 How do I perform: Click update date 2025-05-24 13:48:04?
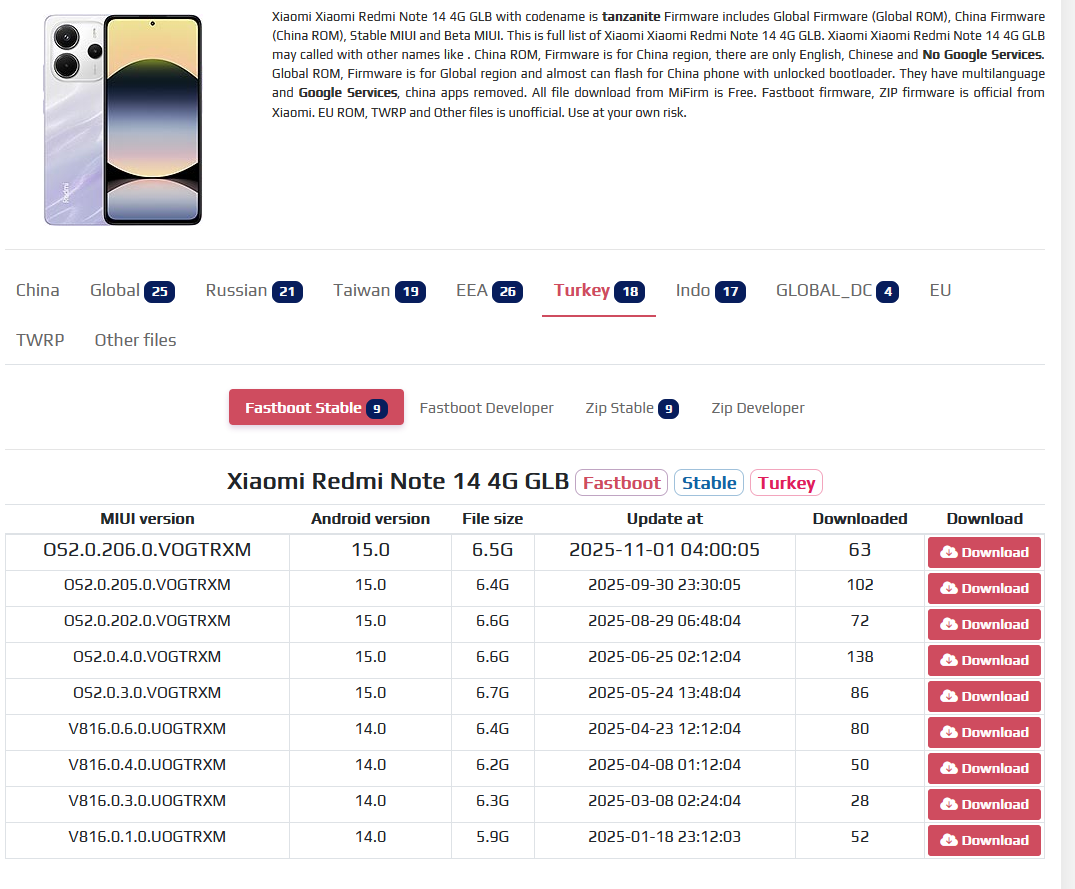pos(664,693)
